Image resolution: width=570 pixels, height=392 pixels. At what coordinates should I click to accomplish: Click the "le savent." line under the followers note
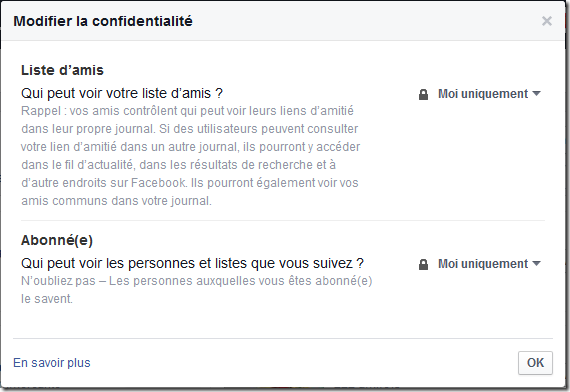pos(47,299)
